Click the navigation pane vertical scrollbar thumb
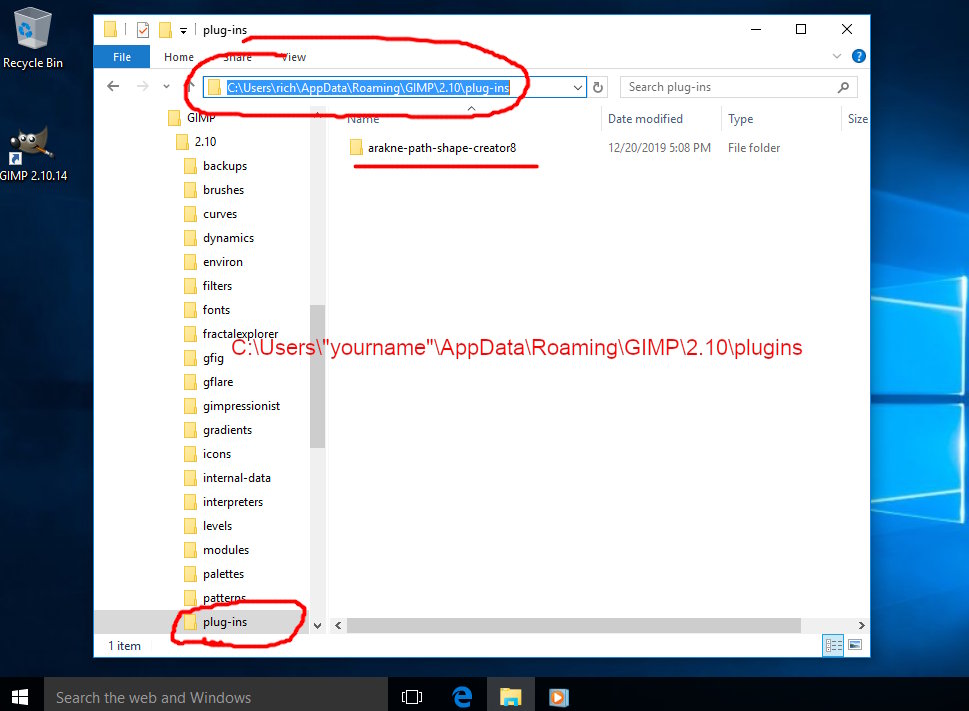 tap(317, 376)
